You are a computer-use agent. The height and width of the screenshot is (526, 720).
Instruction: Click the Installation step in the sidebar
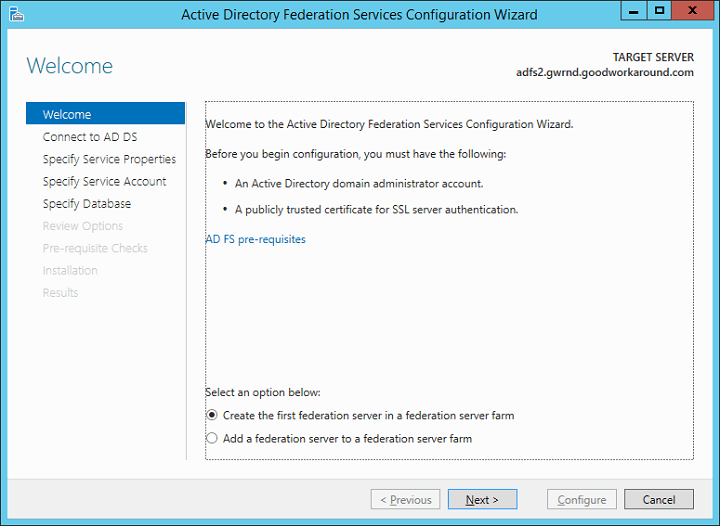point(70,270)
